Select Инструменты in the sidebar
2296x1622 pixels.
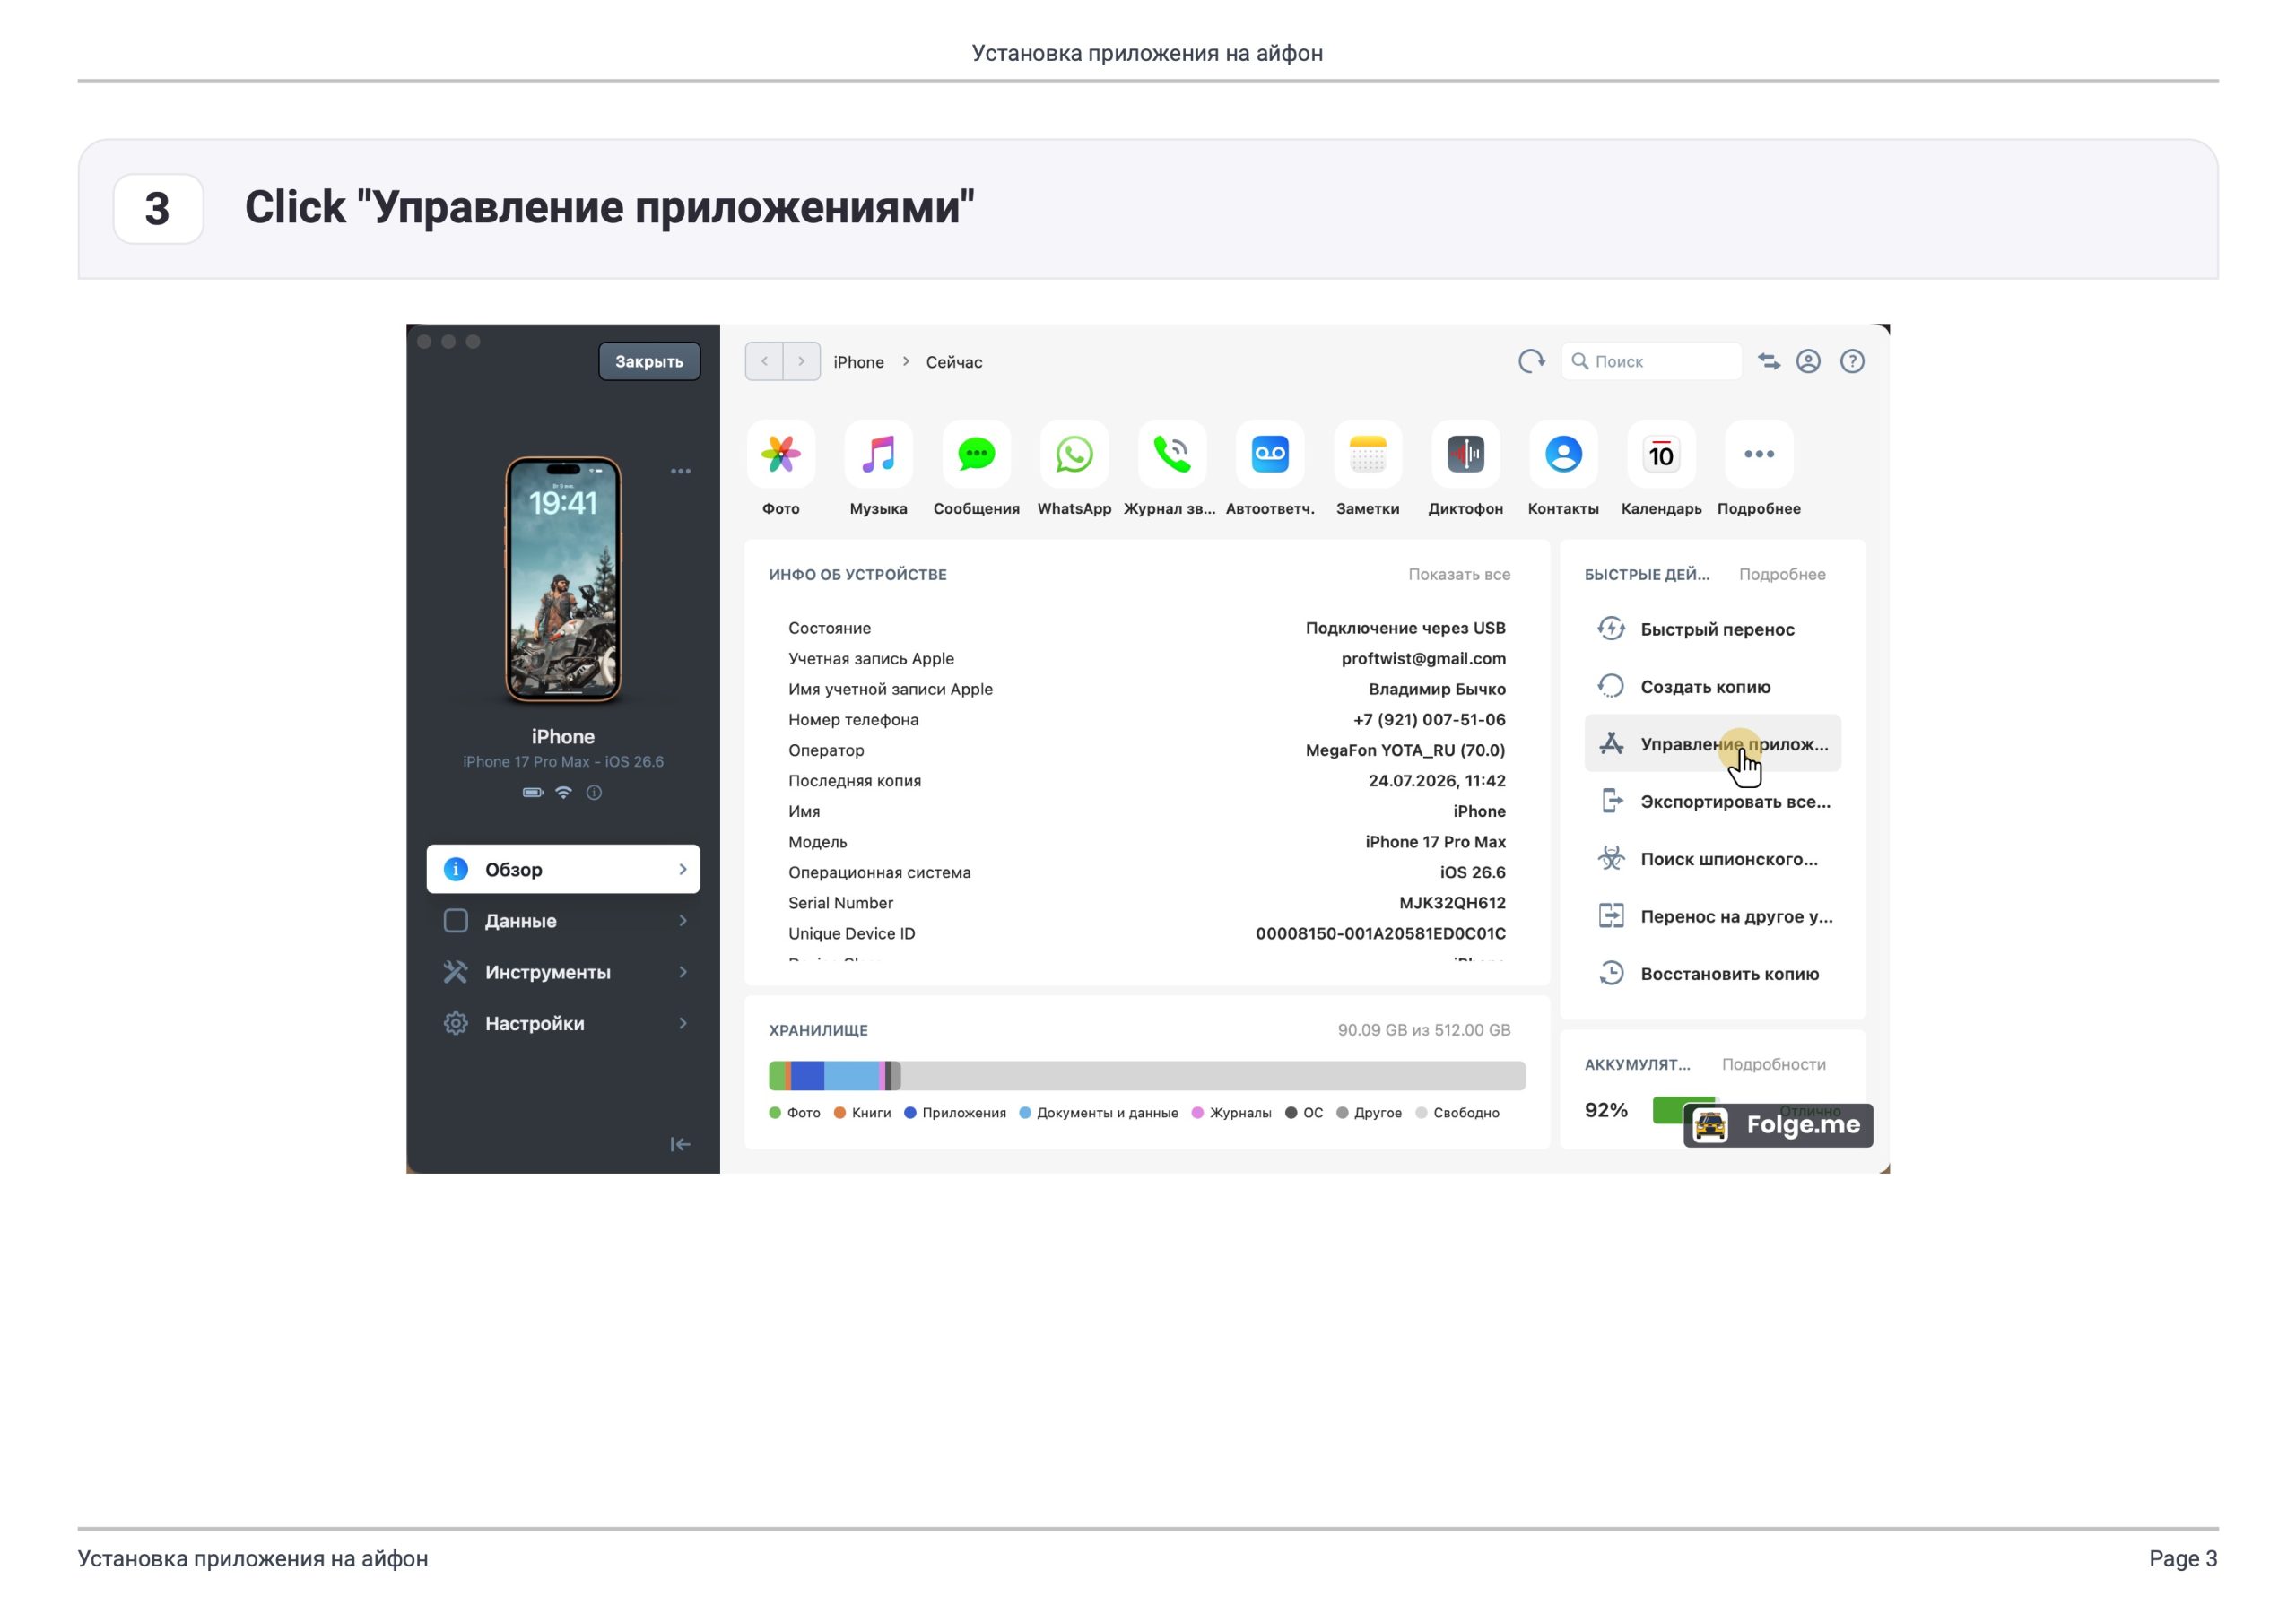click(x=563, y=972)
